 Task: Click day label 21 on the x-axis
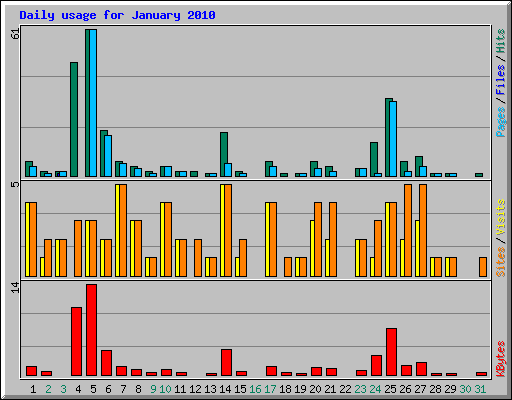[330, 389]
